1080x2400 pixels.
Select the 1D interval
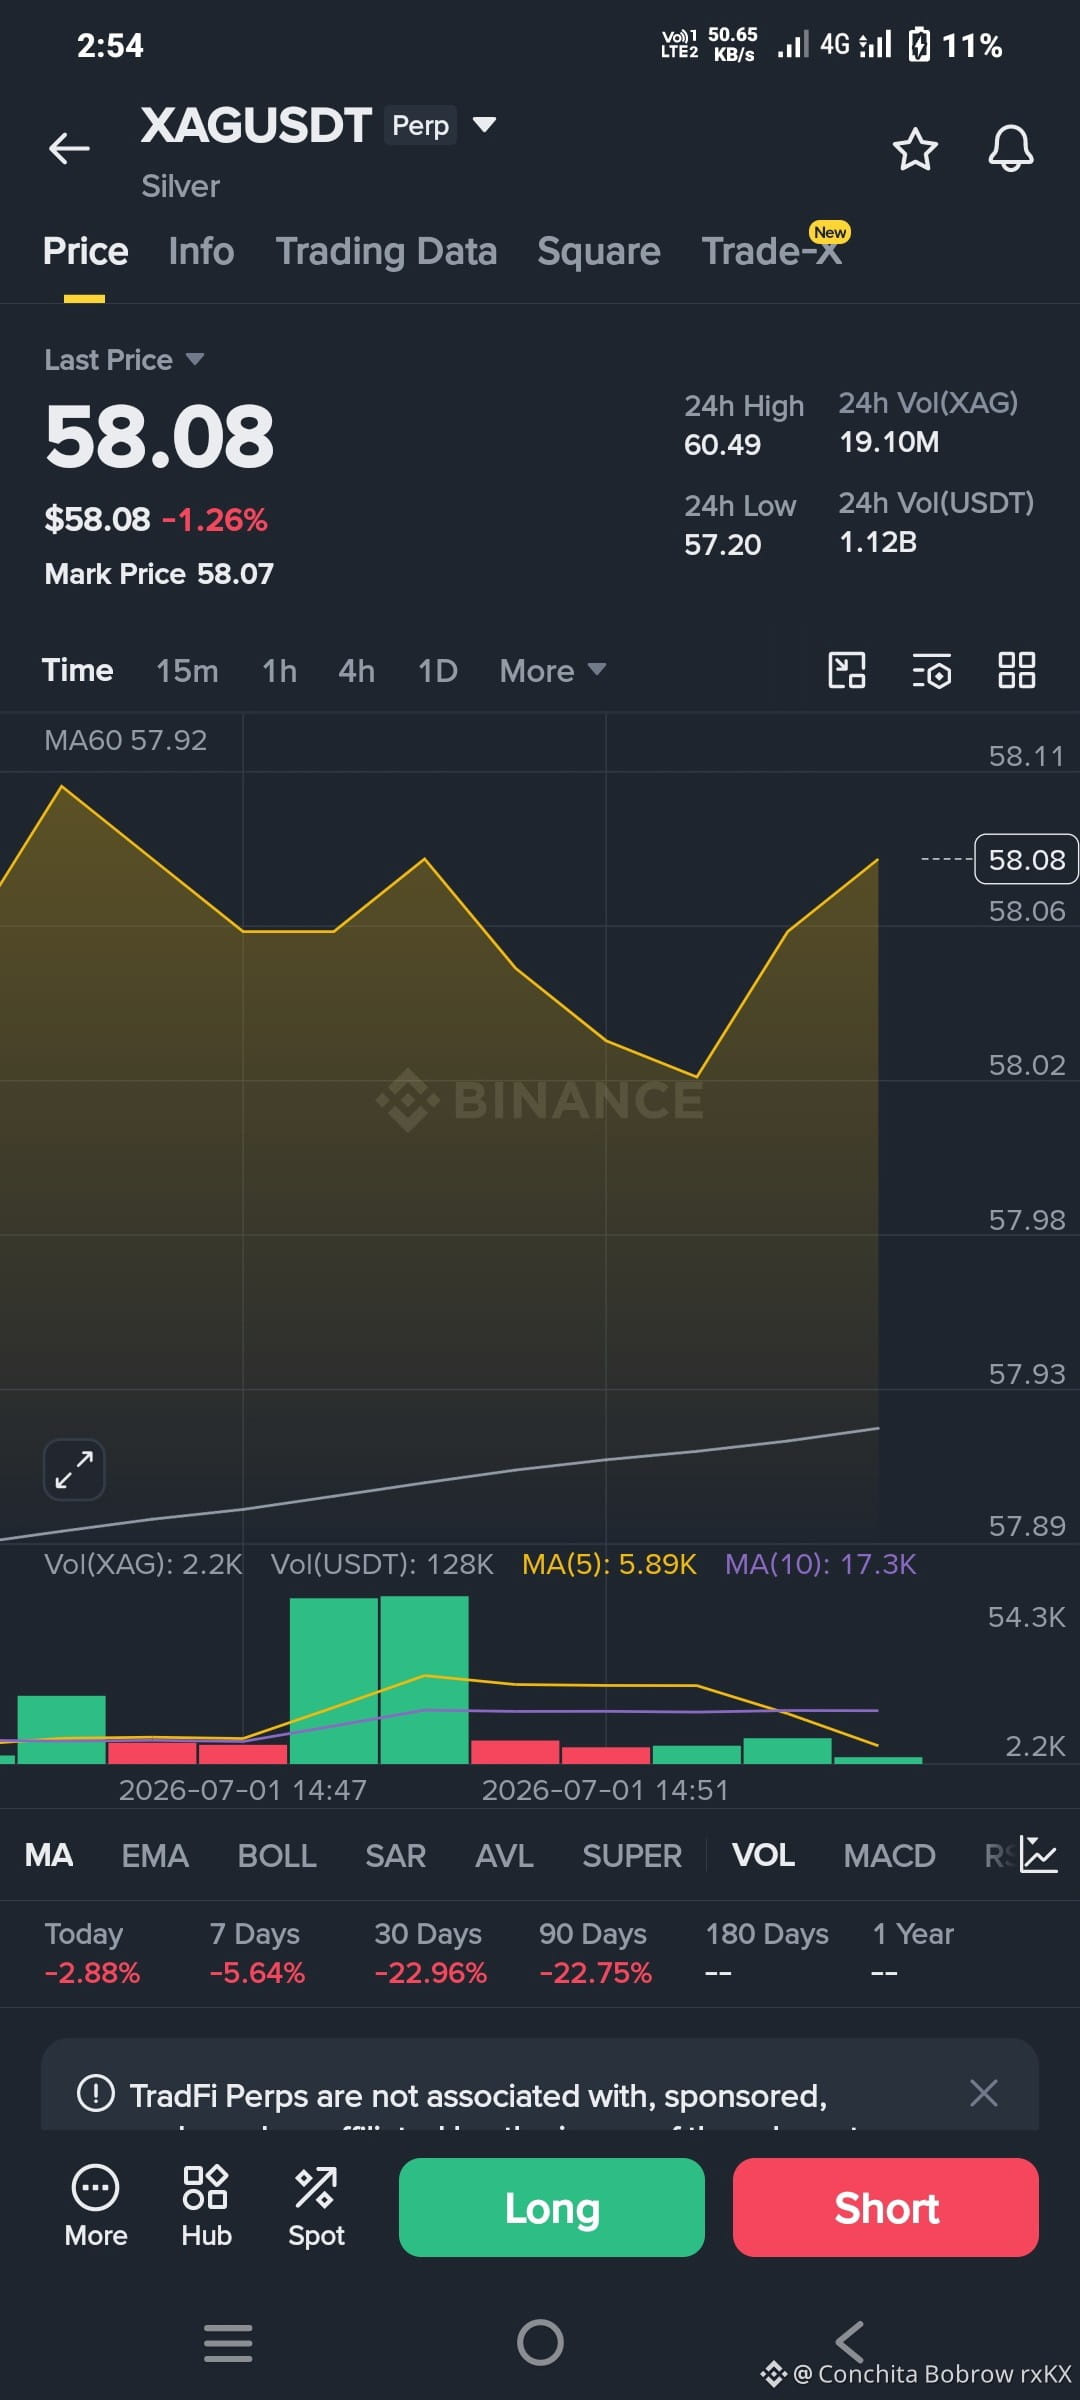[x=438, y=671]
